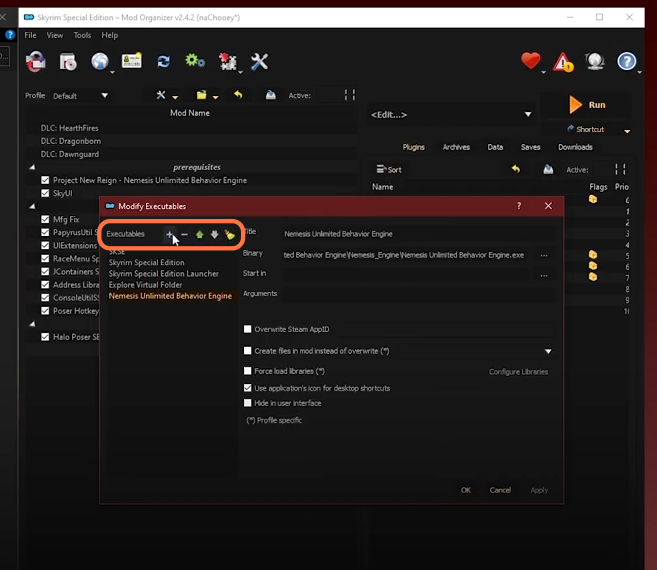This screenshot has width=657, height=570.
Task: Open the Tools menu
Action: [x=82, y=35]
